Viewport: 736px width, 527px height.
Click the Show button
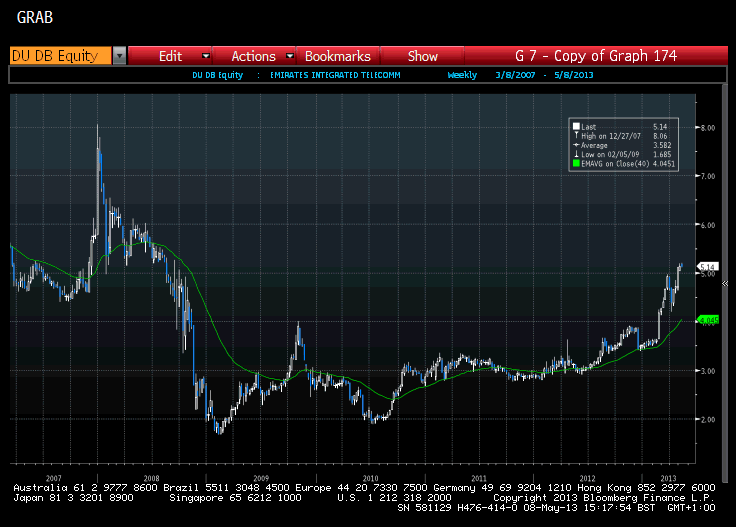tap(422, 56)
